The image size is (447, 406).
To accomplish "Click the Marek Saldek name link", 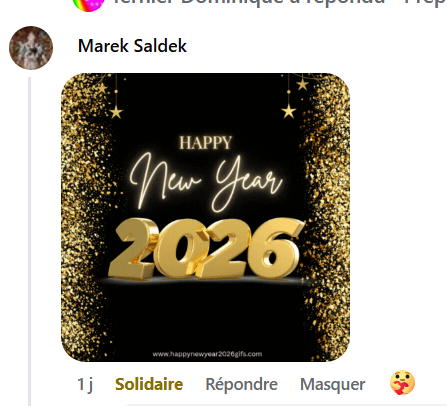I will pos(132,46).
